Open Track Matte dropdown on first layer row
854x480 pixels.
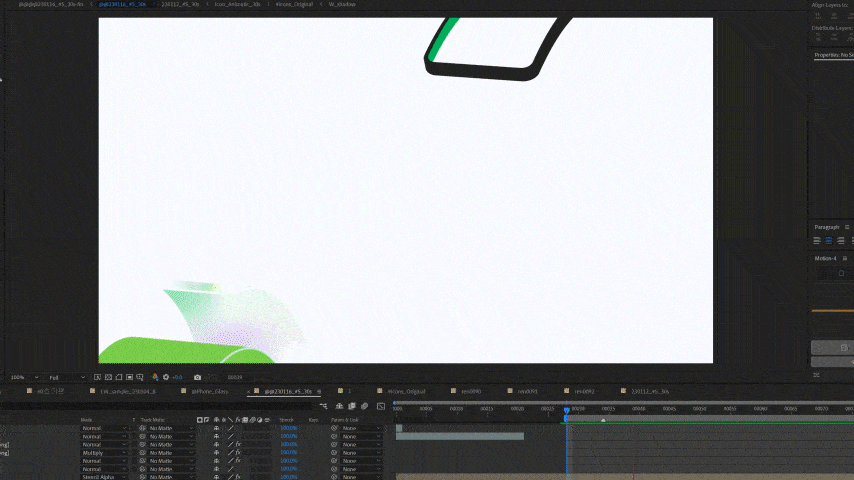[x=171, y=428]
